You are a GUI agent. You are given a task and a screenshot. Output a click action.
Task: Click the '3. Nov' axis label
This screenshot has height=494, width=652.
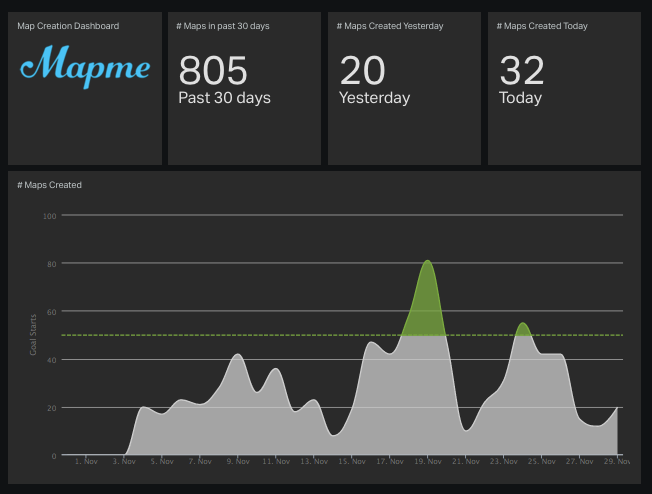pos(124,461)
